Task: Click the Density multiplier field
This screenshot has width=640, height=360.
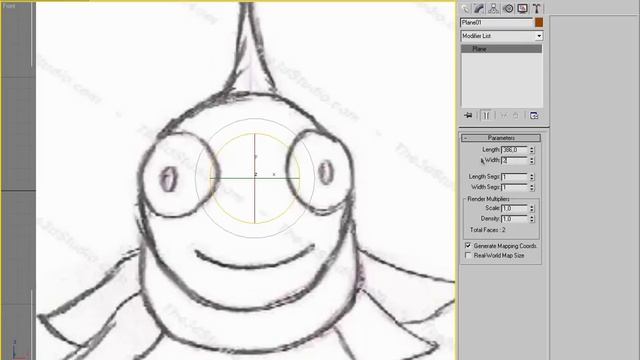Action: coord(514,219)
